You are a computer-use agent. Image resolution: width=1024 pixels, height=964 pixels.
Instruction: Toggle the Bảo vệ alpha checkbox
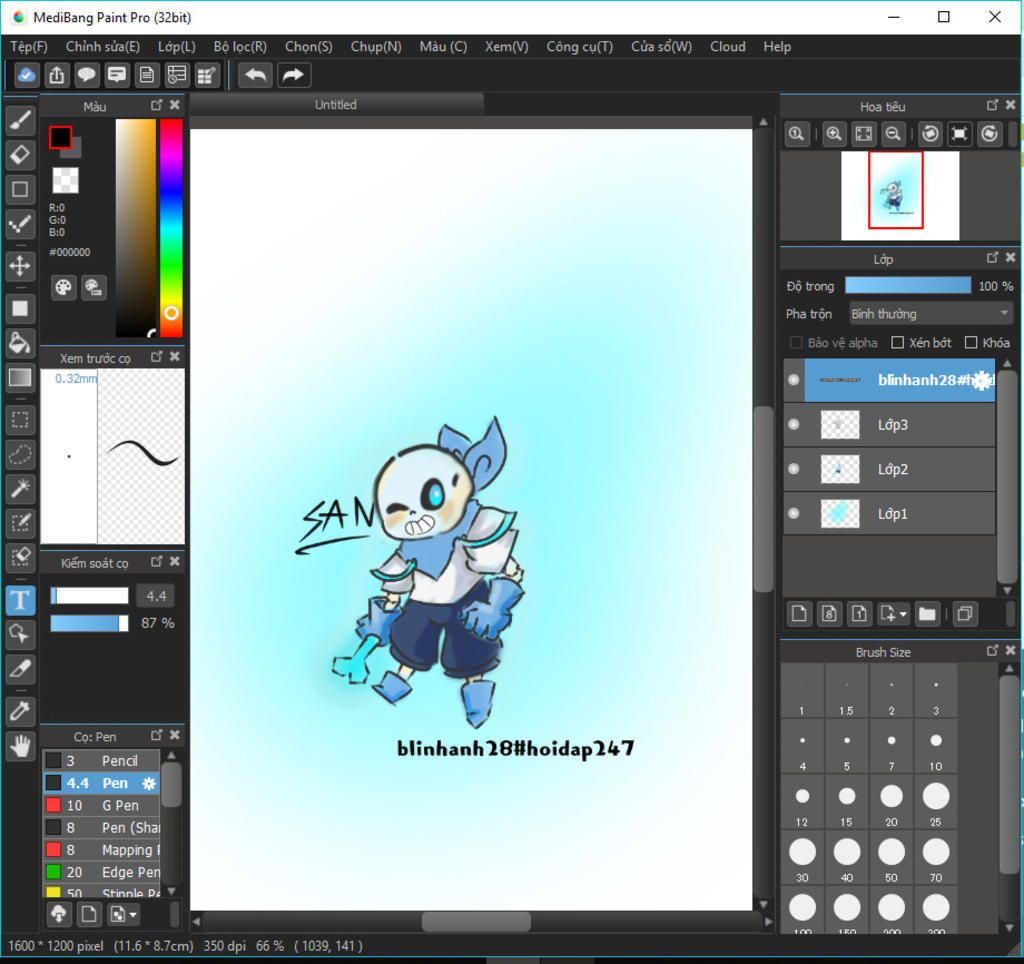click(796, 343)
